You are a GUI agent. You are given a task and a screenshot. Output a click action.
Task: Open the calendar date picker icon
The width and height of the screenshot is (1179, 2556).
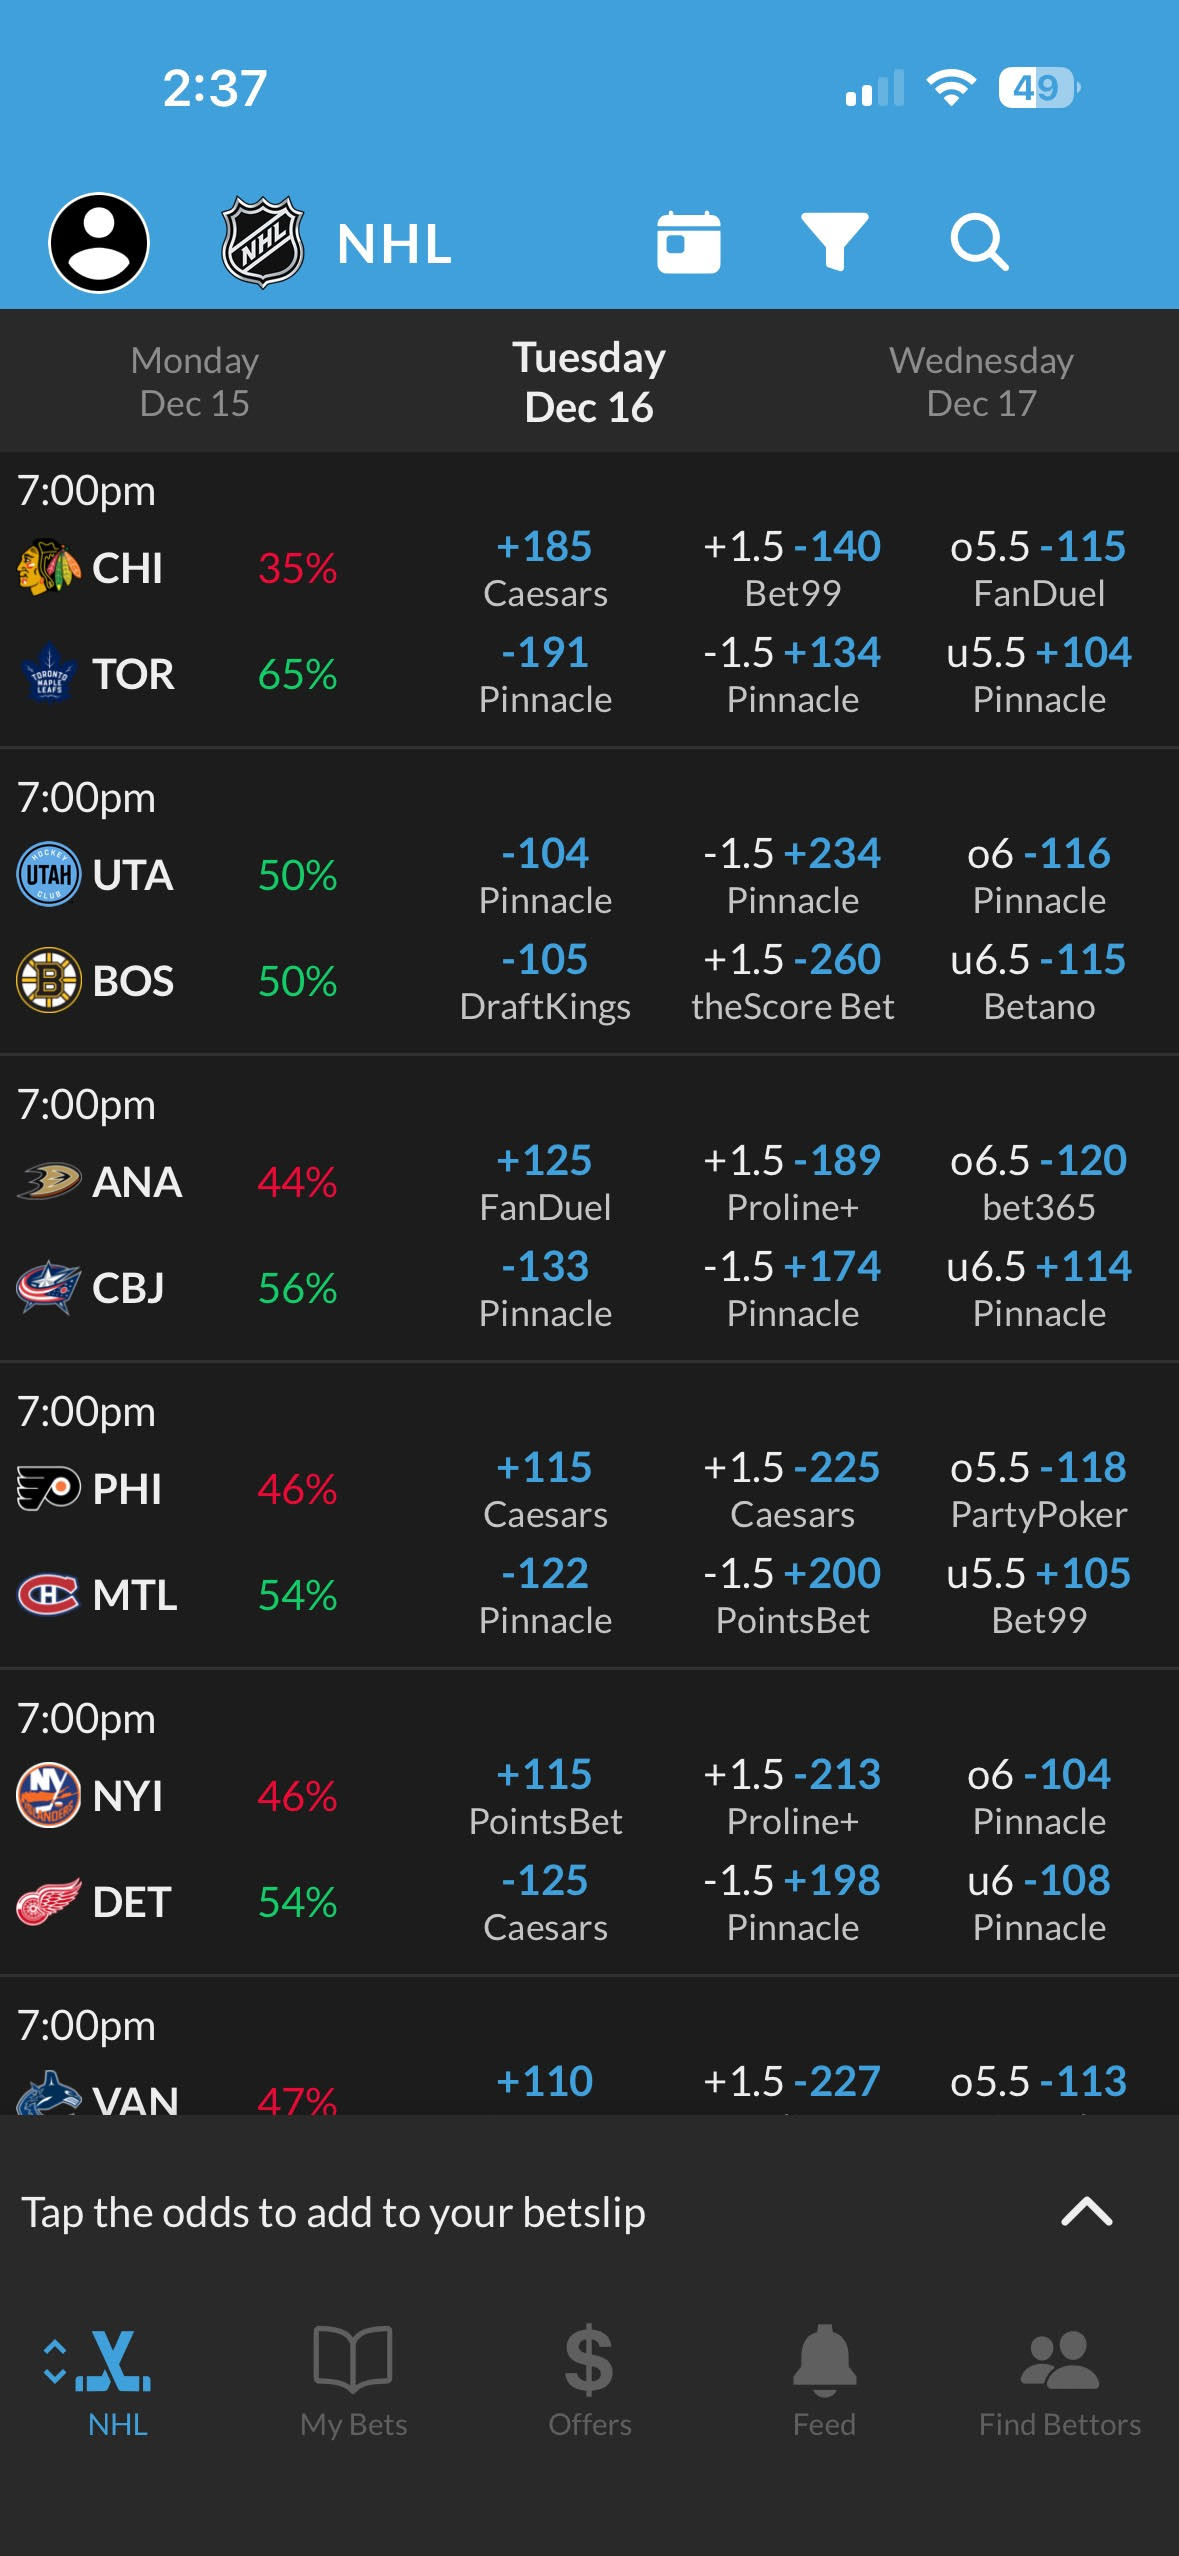(688, 240)
